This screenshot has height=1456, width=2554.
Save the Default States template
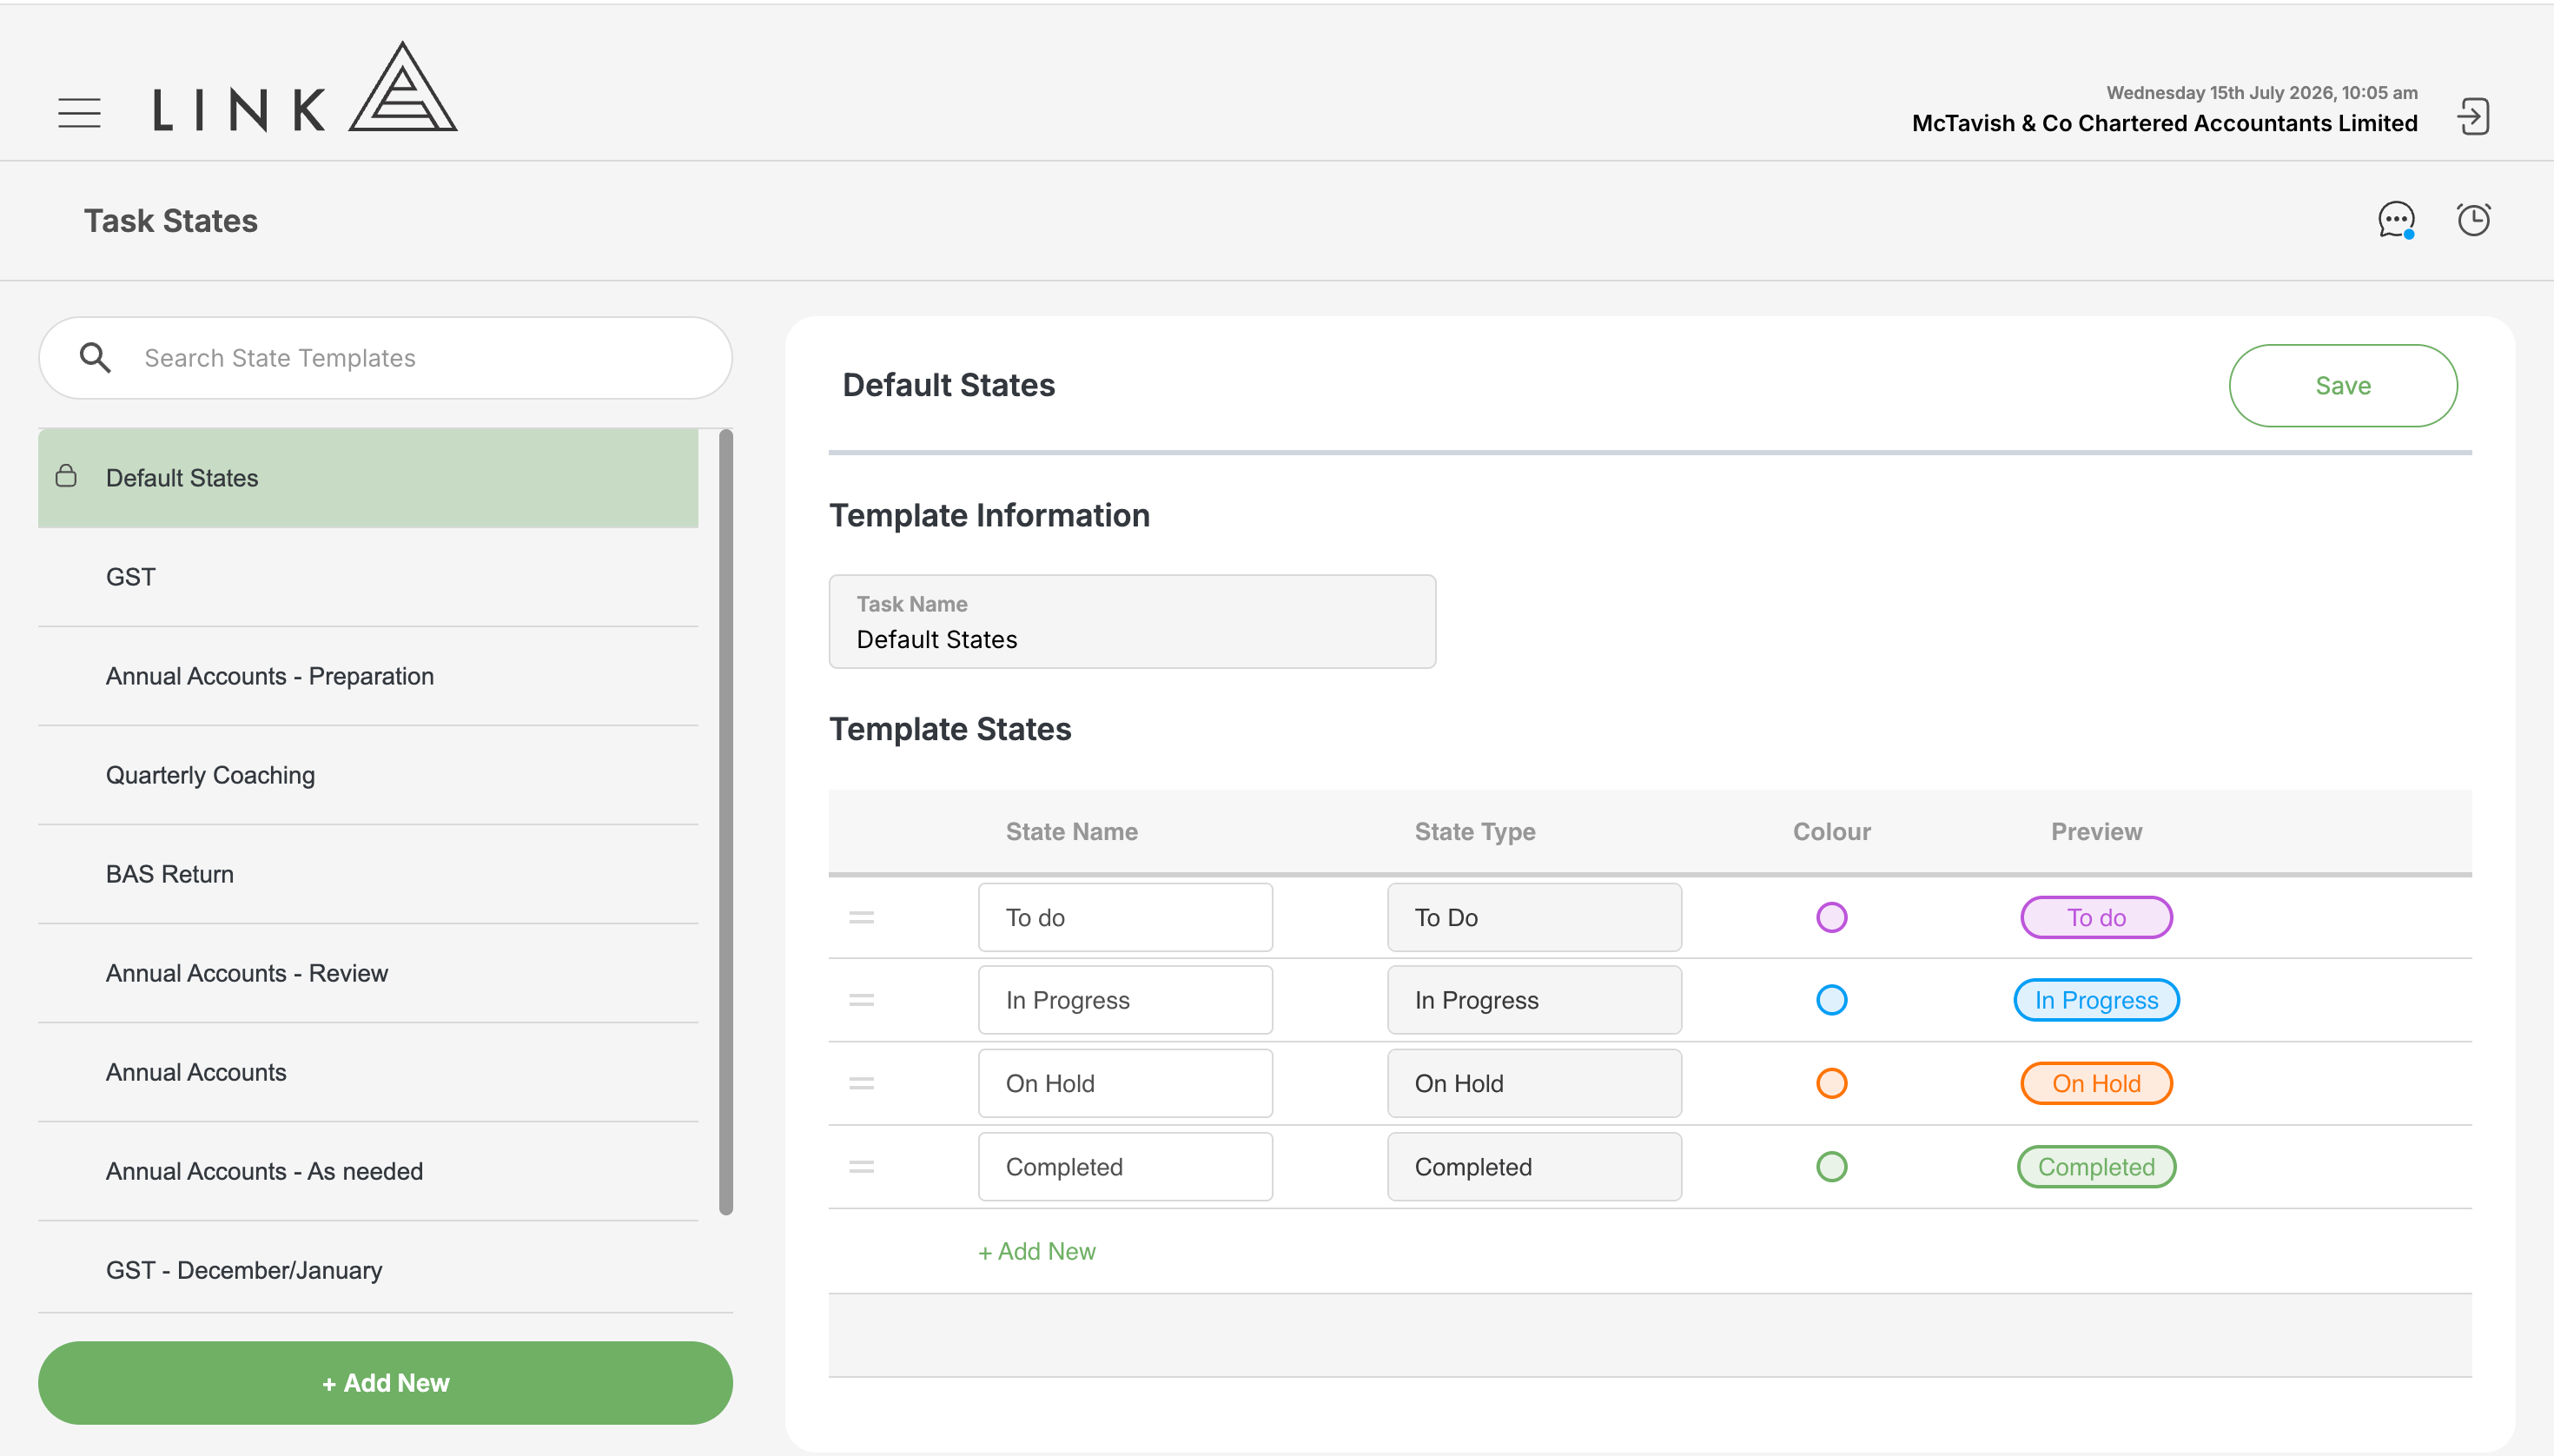click(2343, 386)
